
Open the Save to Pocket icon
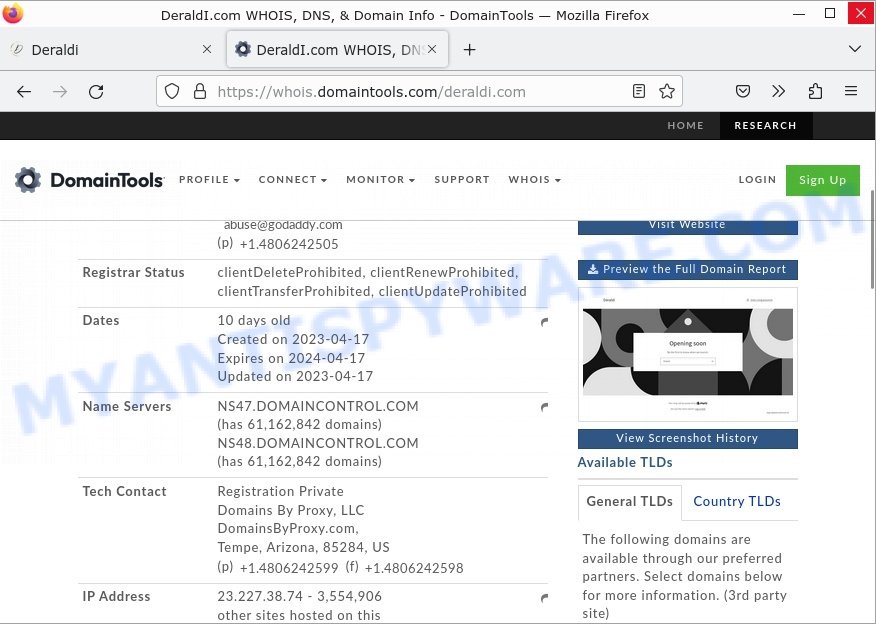[742, 91]
